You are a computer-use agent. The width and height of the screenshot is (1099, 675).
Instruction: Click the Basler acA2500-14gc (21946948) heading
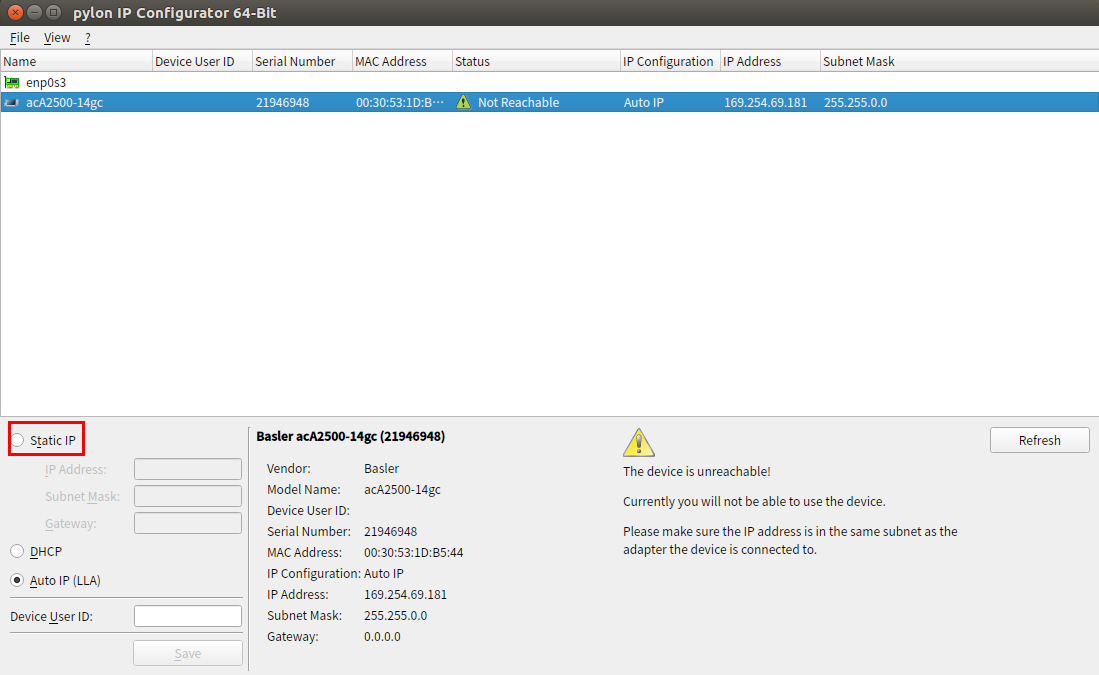(350, 437)
